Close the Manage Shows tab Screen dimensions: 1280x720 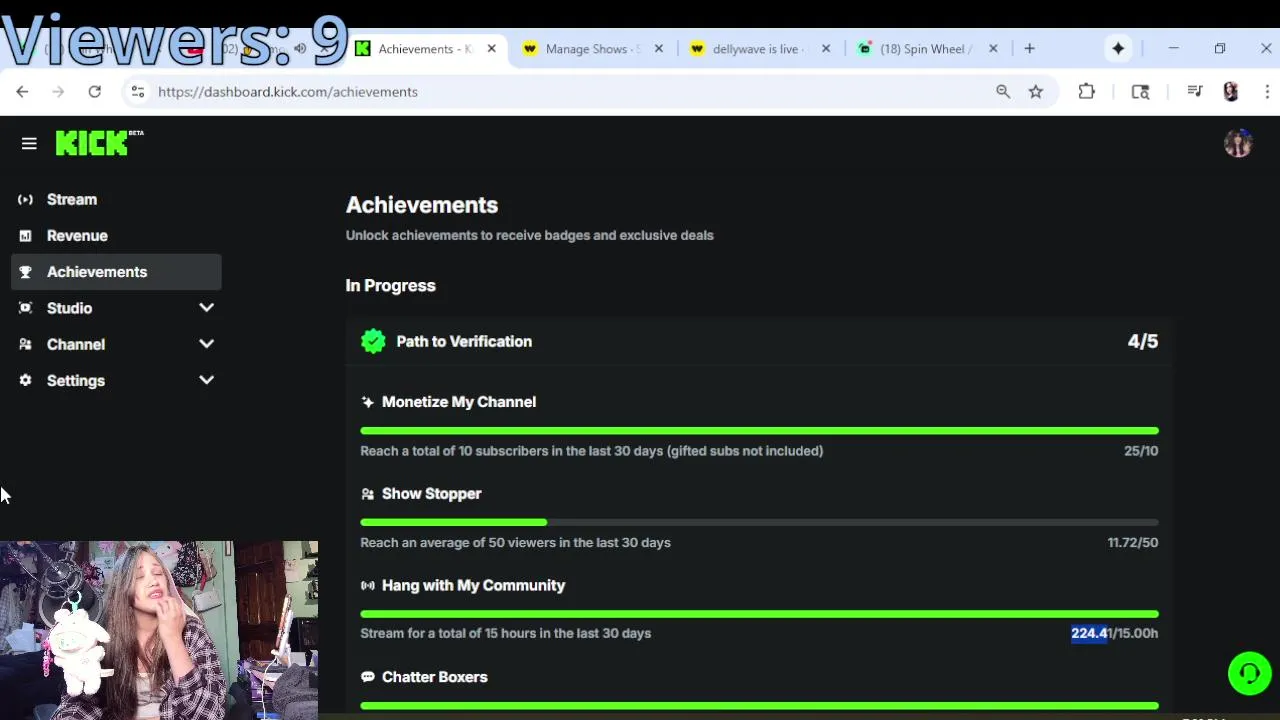point(658,49)
